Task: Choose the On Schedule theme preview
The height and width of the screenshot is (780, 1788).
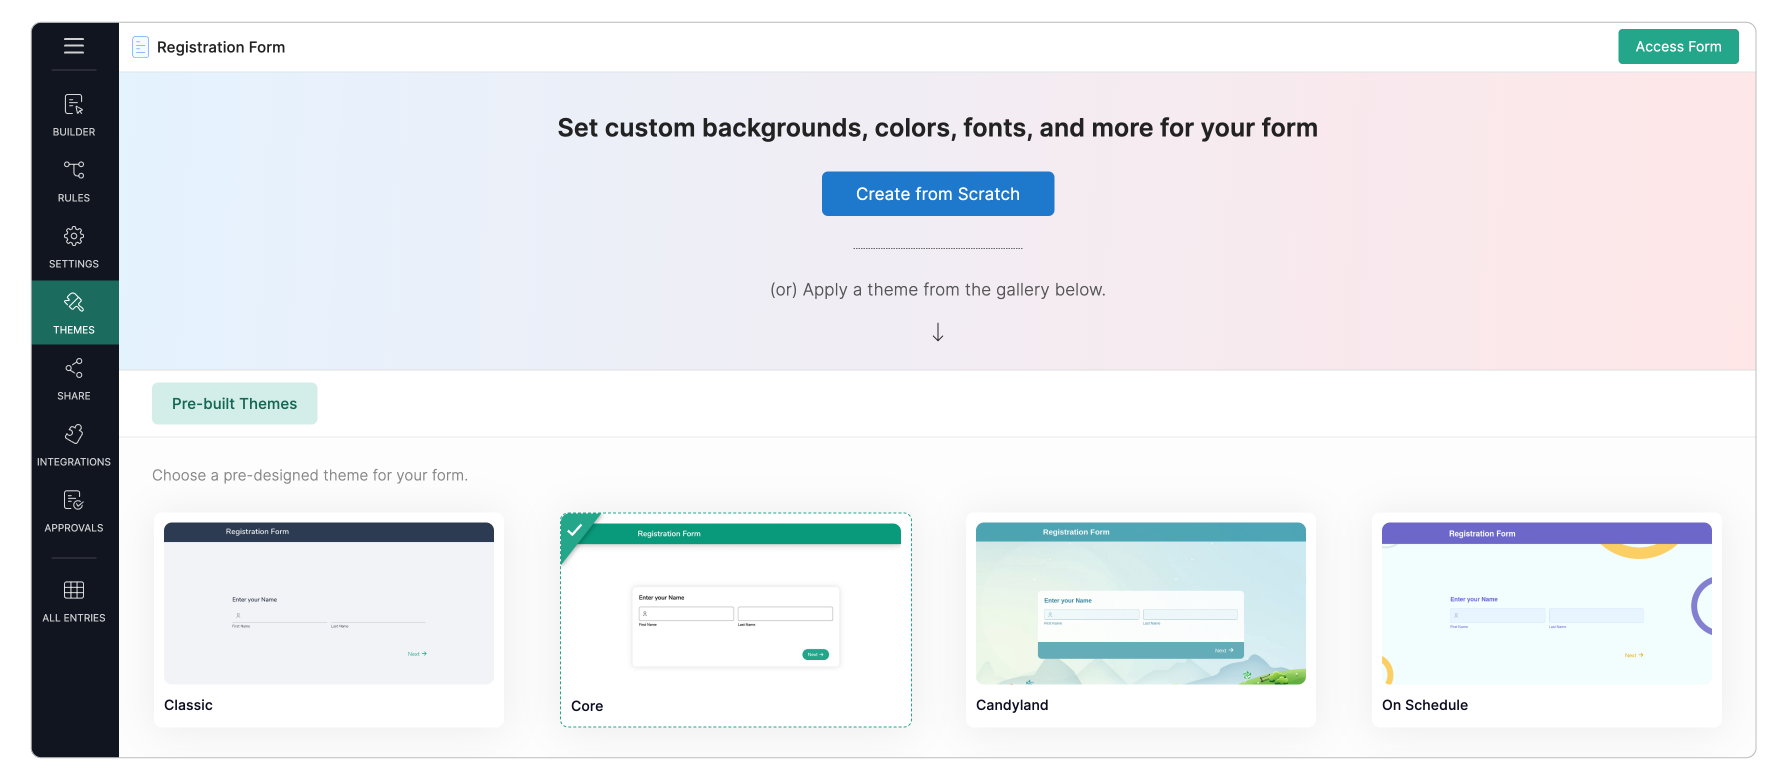Action: click(1547, 603)
